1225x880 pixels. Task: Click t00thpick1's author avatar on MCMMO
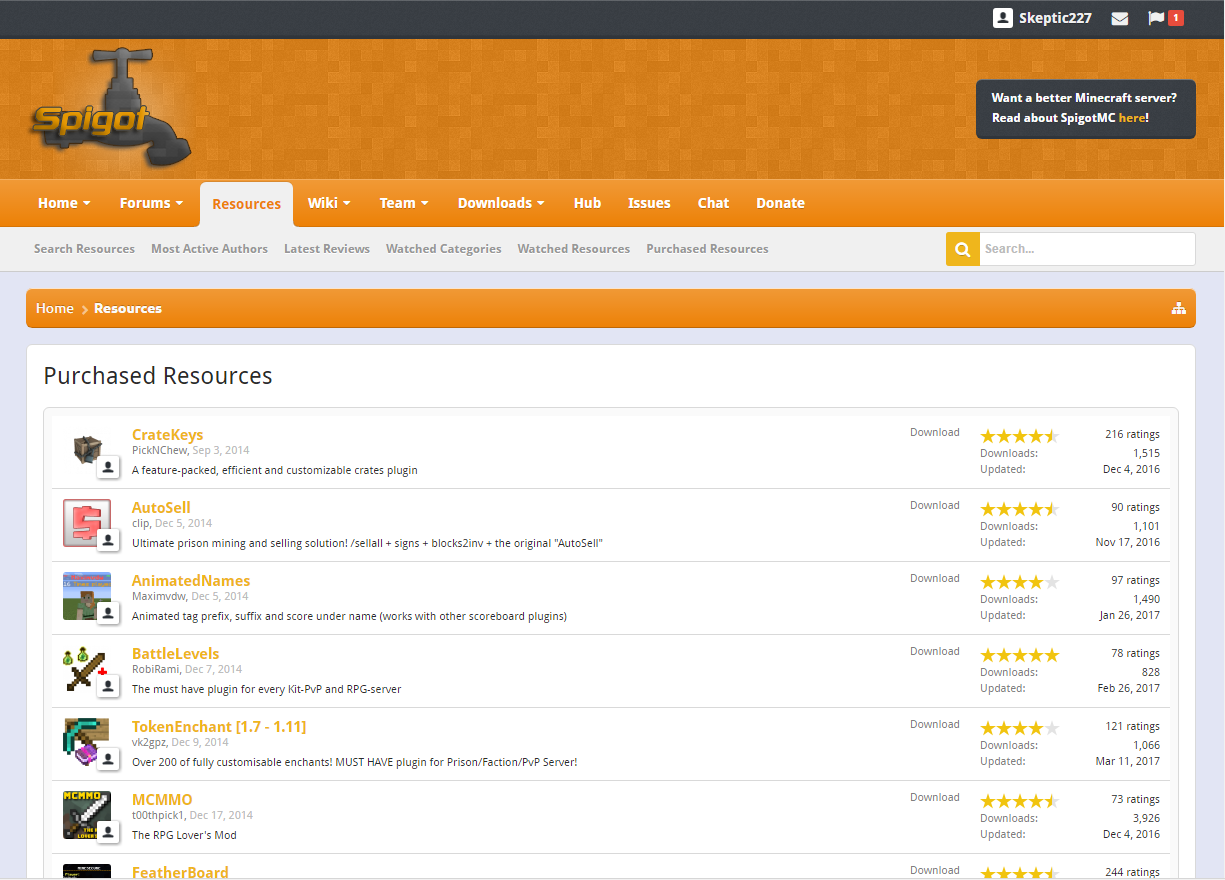pyautogui.click(x=109, y=832)
